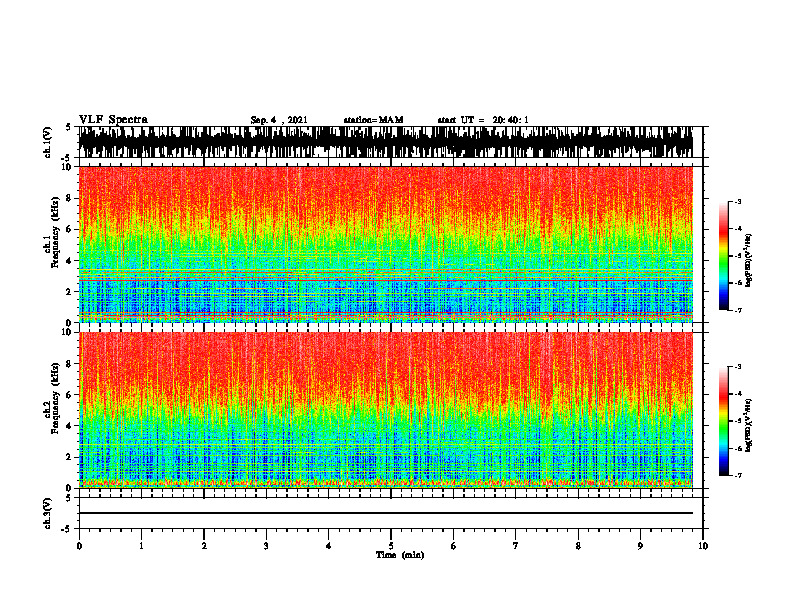792x612 pixels.
Task: Click the ch.2 "Frequency (kHz)" axis label
Action: click(x=56, y=398)
